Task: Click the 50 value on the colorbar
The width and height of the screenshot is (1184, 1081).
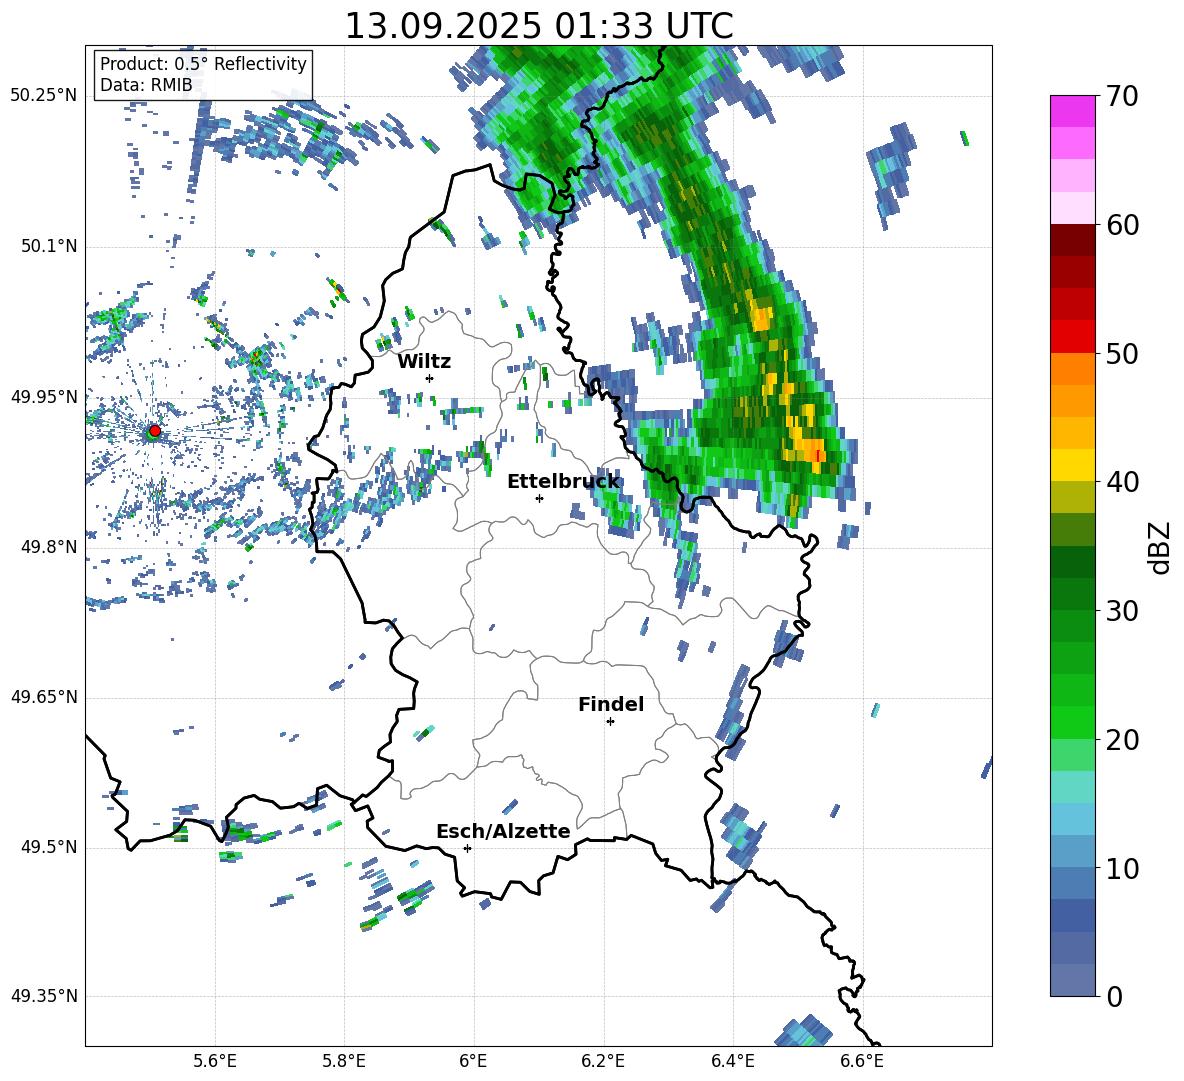Action: point(1121,353)
